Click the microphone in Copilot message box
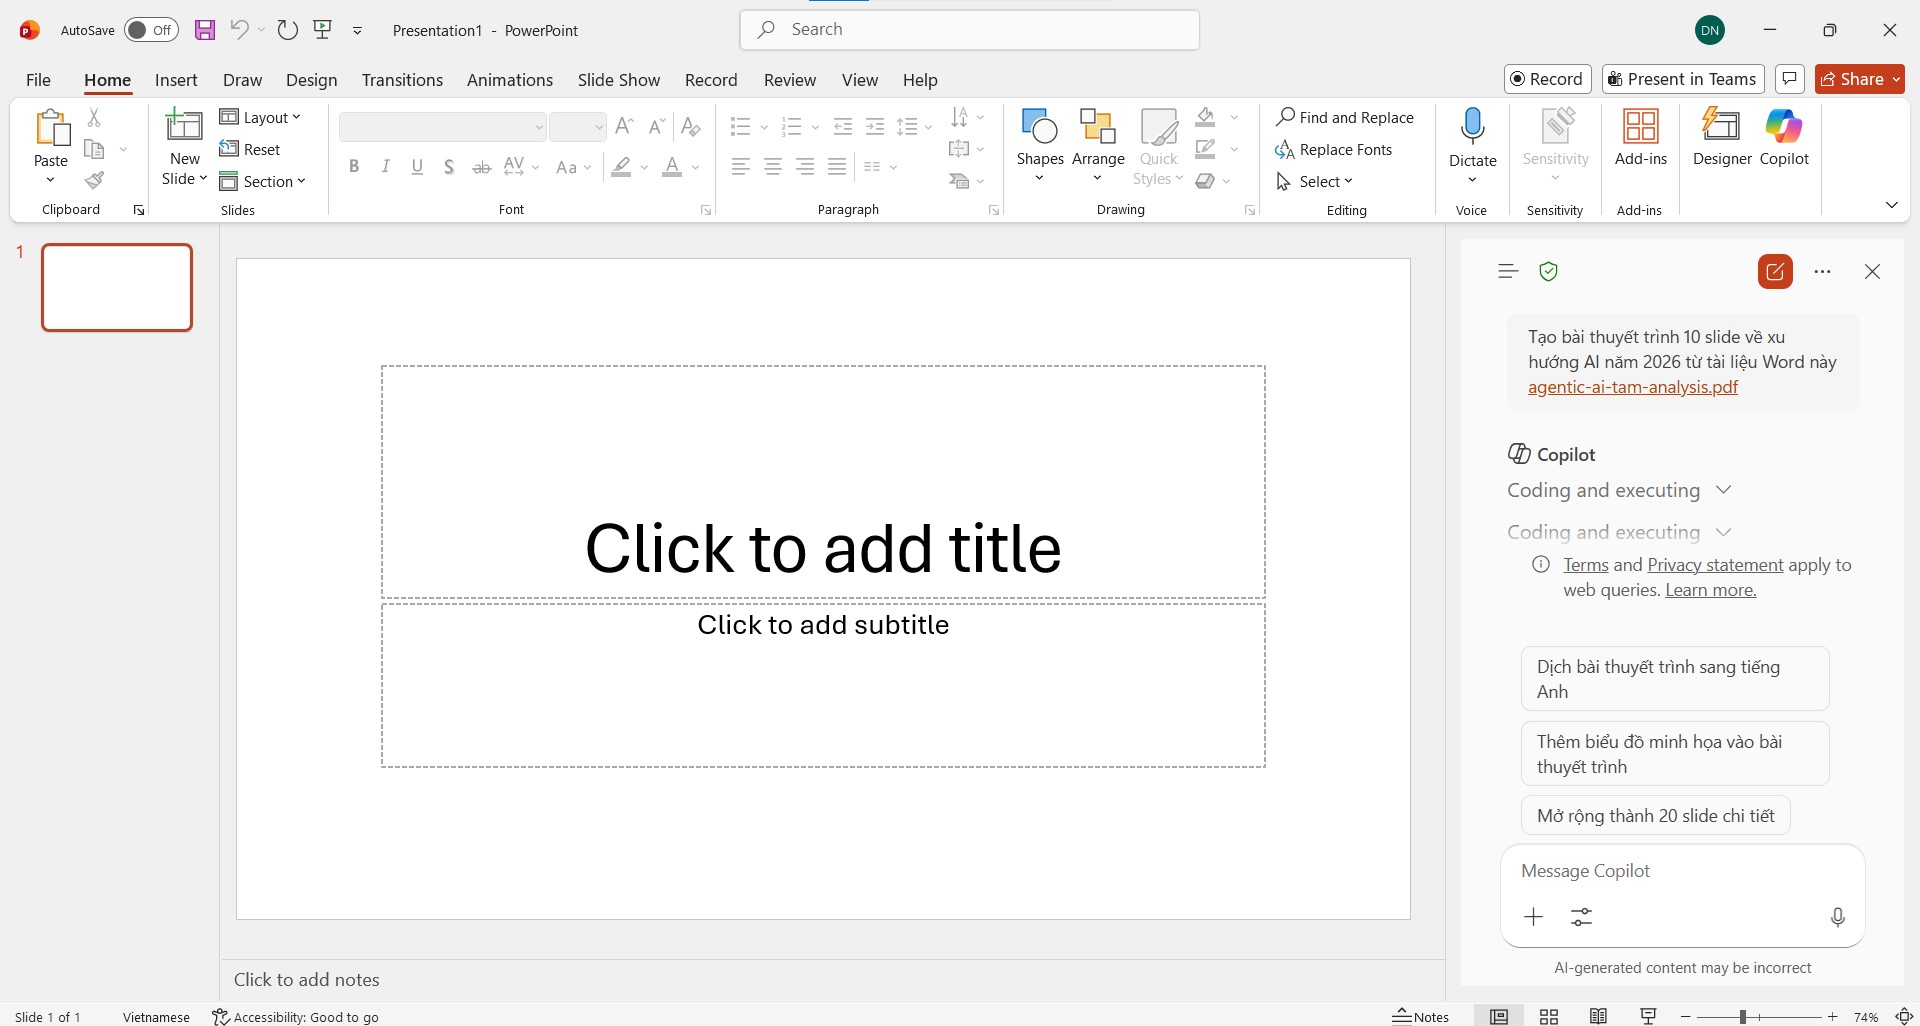The width and height of the screenshot is (1920, 1026). tap(1837, 917)
